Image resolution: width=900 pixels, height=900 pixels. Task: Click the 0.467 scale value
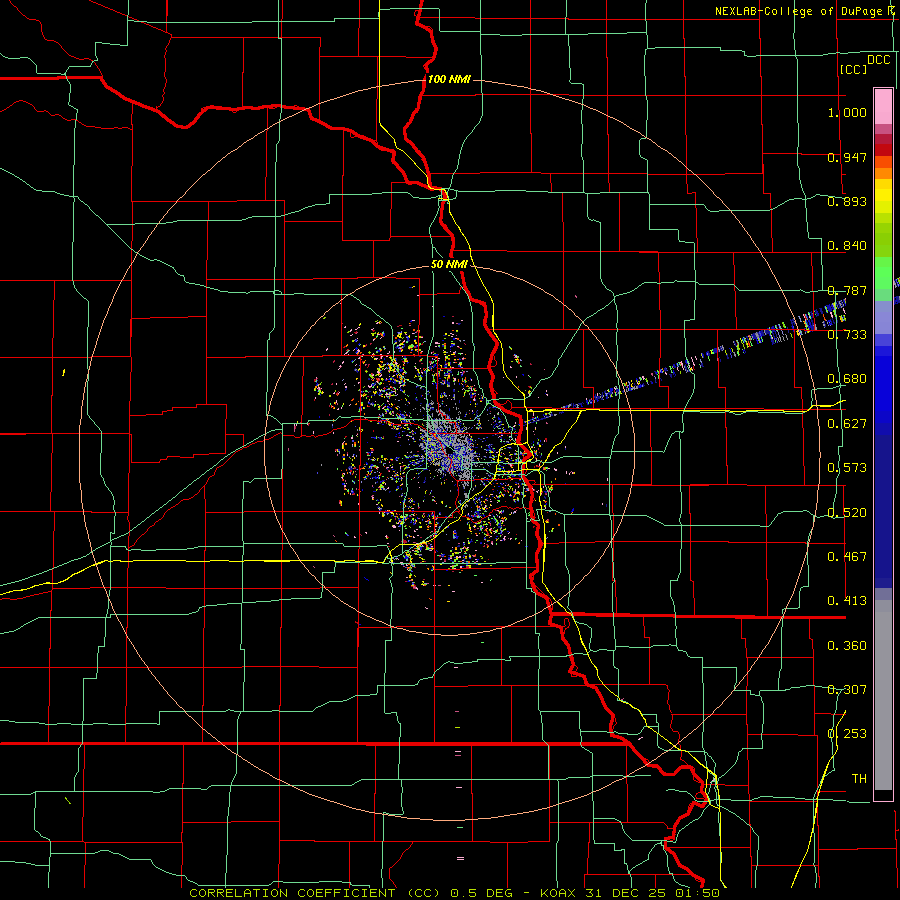(x=847, y=557)
